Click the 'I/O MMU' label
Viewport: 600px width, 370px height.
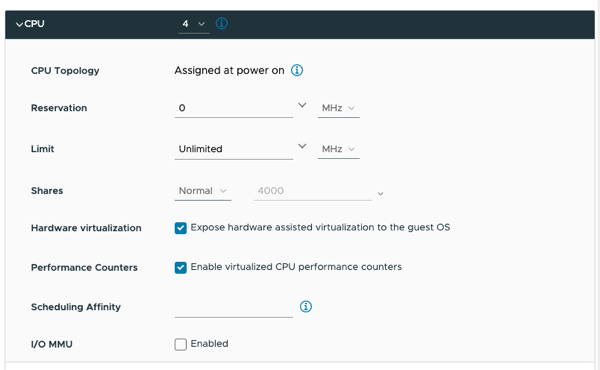click(x=52, y=344)
